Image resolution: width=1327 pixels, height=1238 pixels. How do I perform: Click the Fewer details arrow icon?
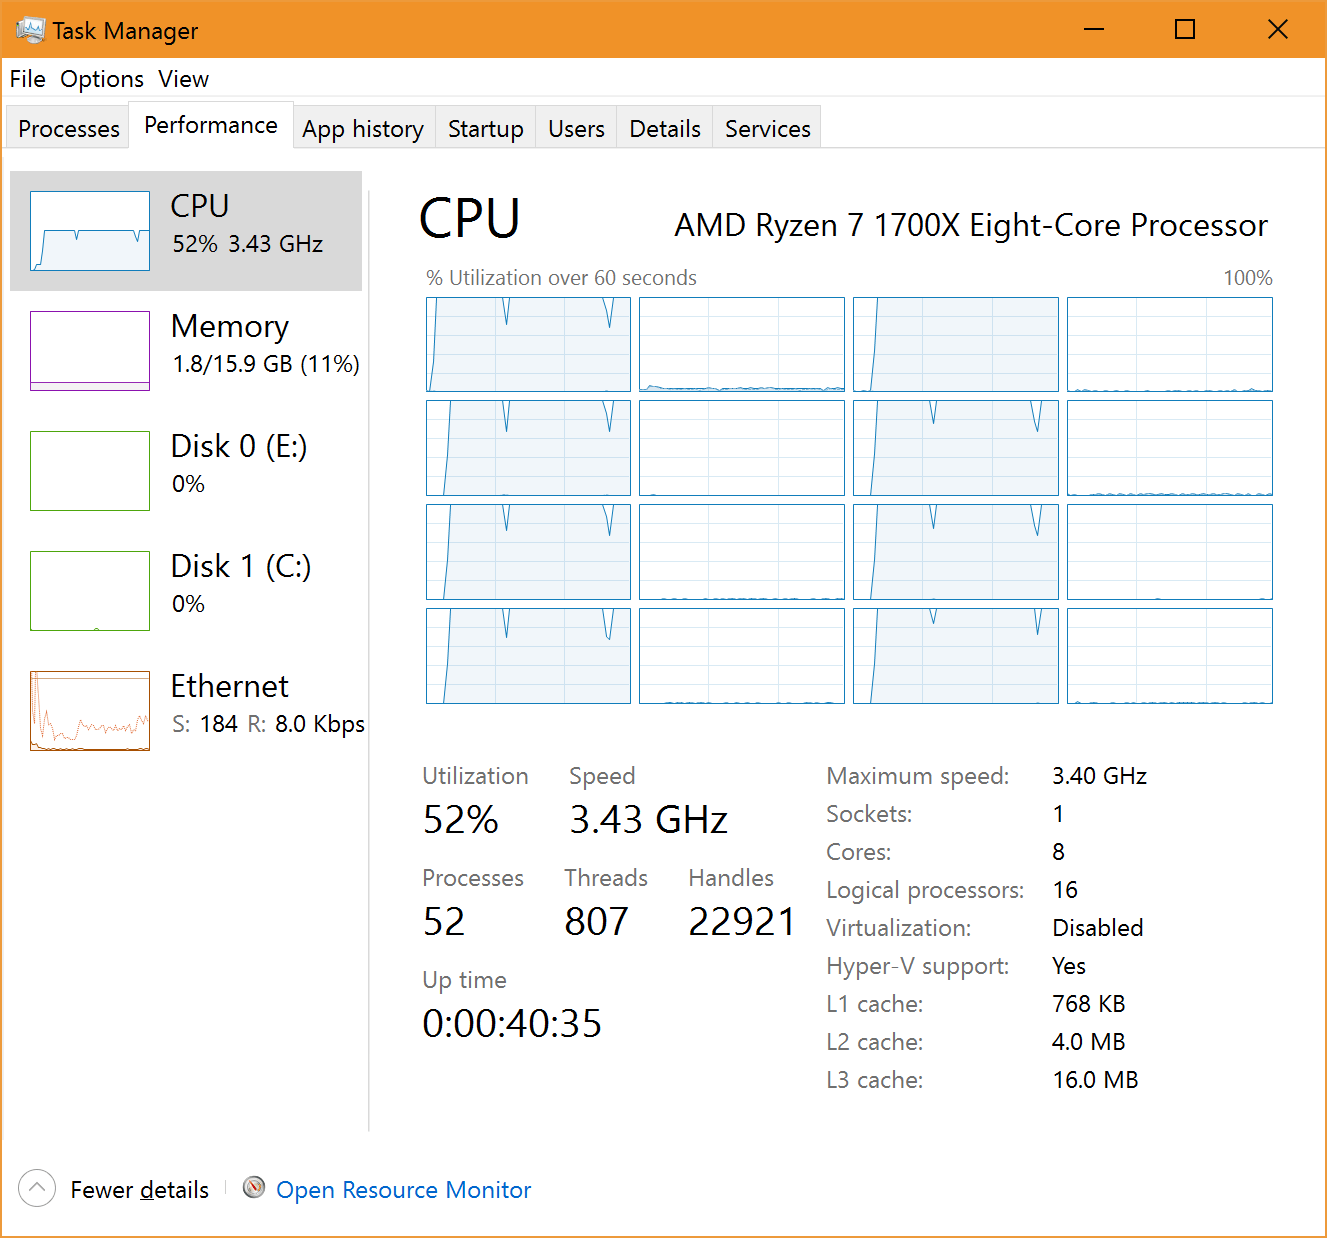click(x=37, y=1188)
